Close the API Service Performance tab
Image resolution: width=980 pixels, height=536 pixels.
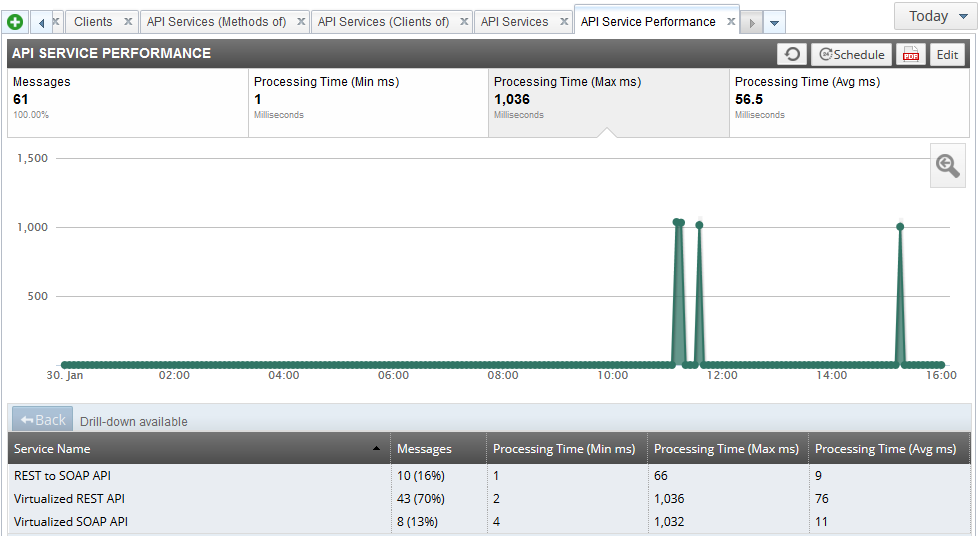click(x=731, y=21)
